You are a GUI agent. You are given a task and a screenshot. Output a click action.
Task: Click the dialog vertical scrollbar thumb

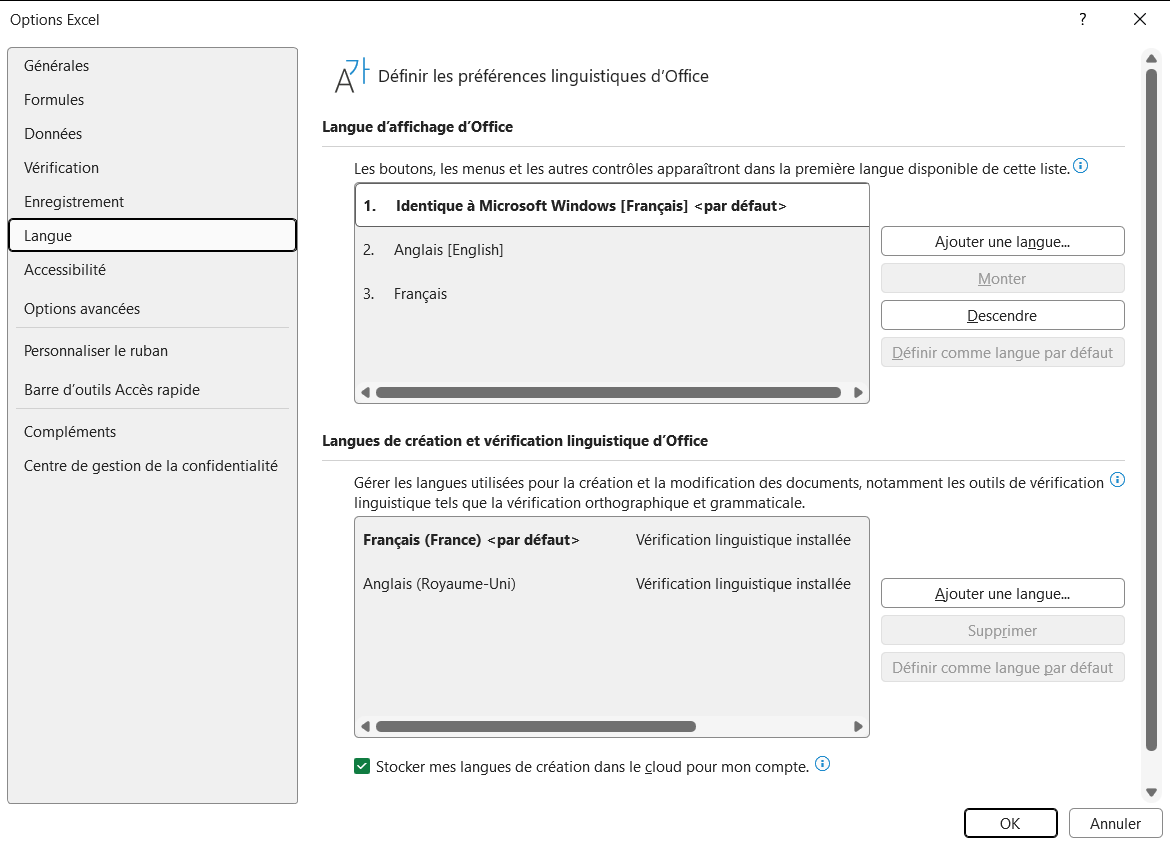[1151, 409]
